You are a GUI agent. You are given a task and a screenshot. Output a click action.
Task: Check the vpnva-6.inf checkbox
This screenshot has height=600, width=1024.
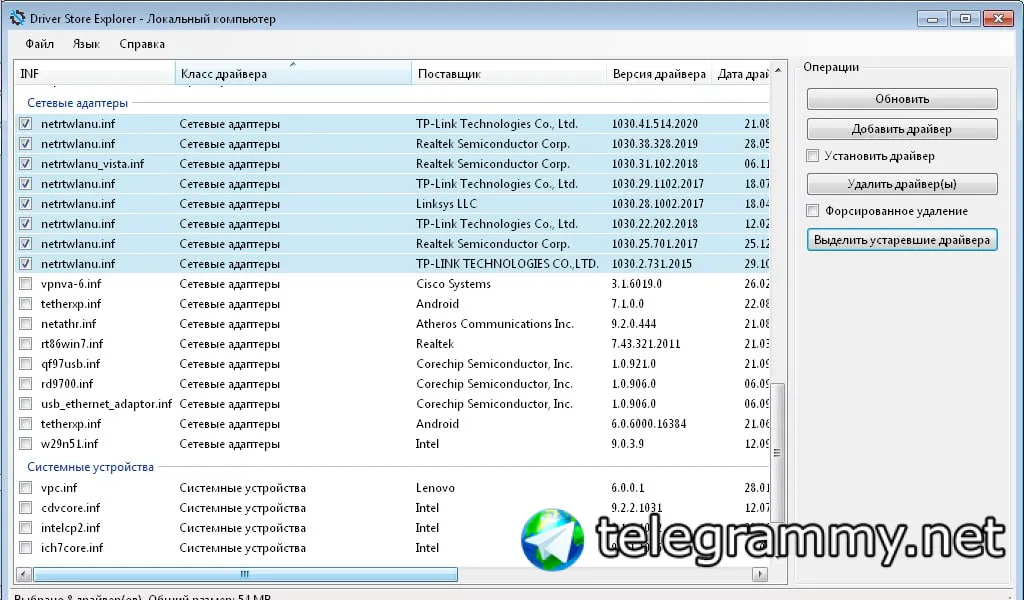coord(25,283)
